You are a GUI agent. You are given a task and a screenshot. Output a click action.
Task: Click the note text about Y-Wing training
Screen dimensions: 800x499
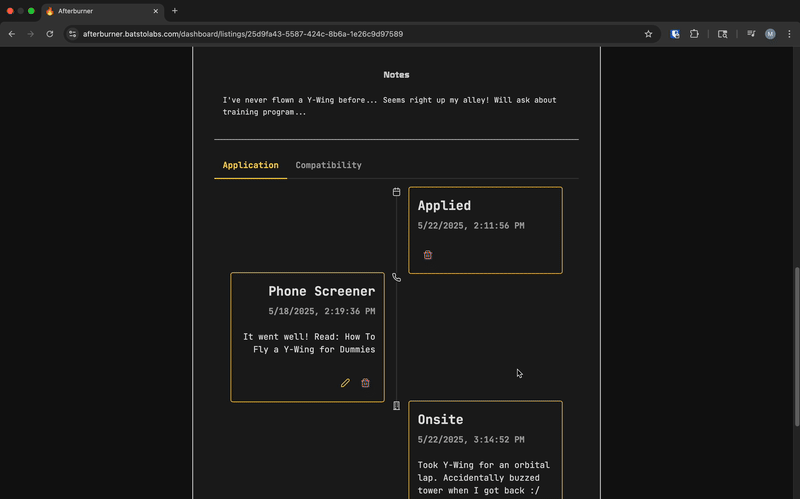389,106
